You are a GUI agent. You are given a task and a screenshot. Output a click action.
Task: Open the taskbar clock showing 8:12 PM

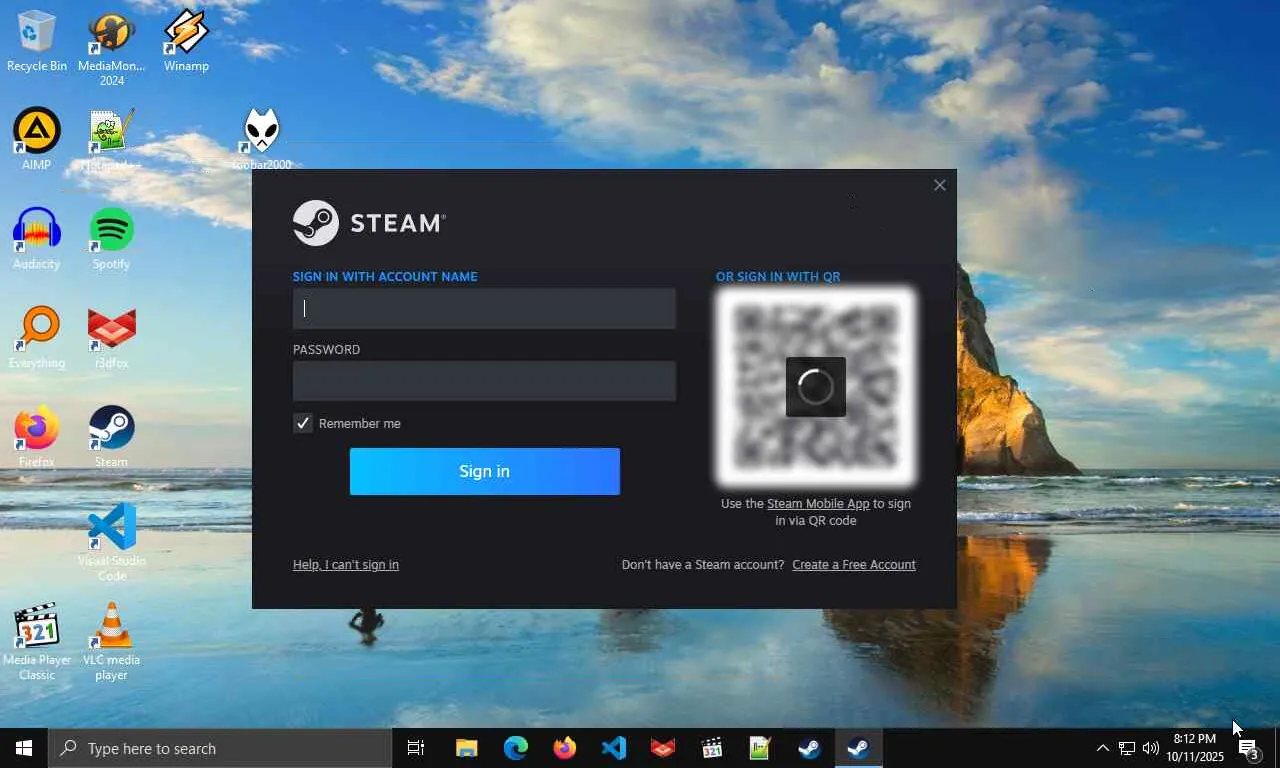click(1195, 748)
